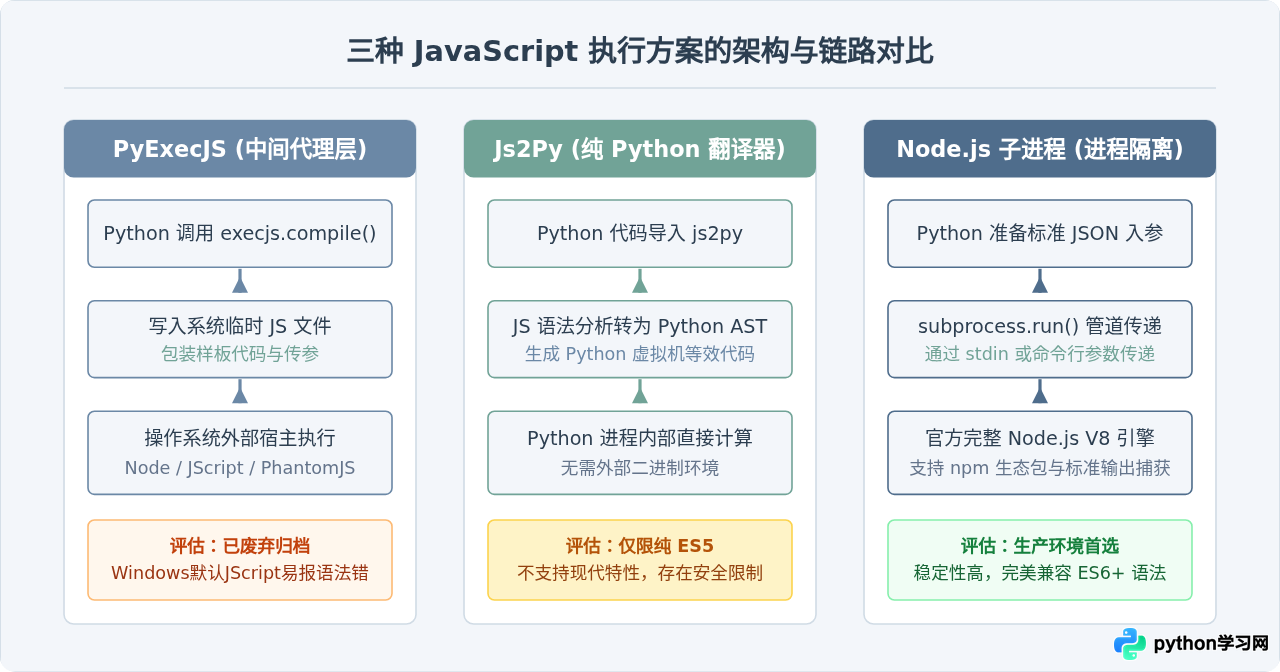Click 支持 npm 生态包与标准输出捕获 subtitle
The width and height of the screenshot is (1280, 672).
(x=1040, y=468)
